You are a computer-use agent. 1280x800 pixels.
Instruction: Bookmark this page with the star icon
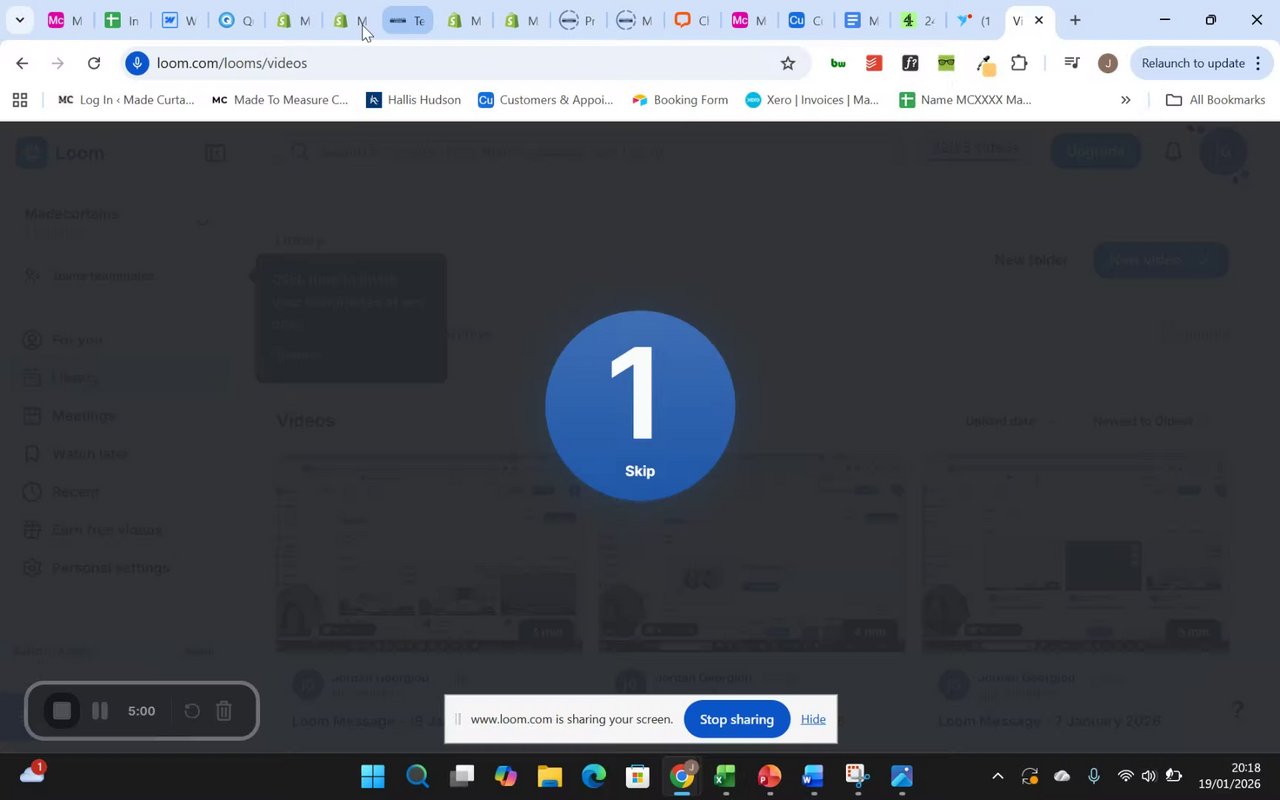pyautogui.click(x=788, y=63)
